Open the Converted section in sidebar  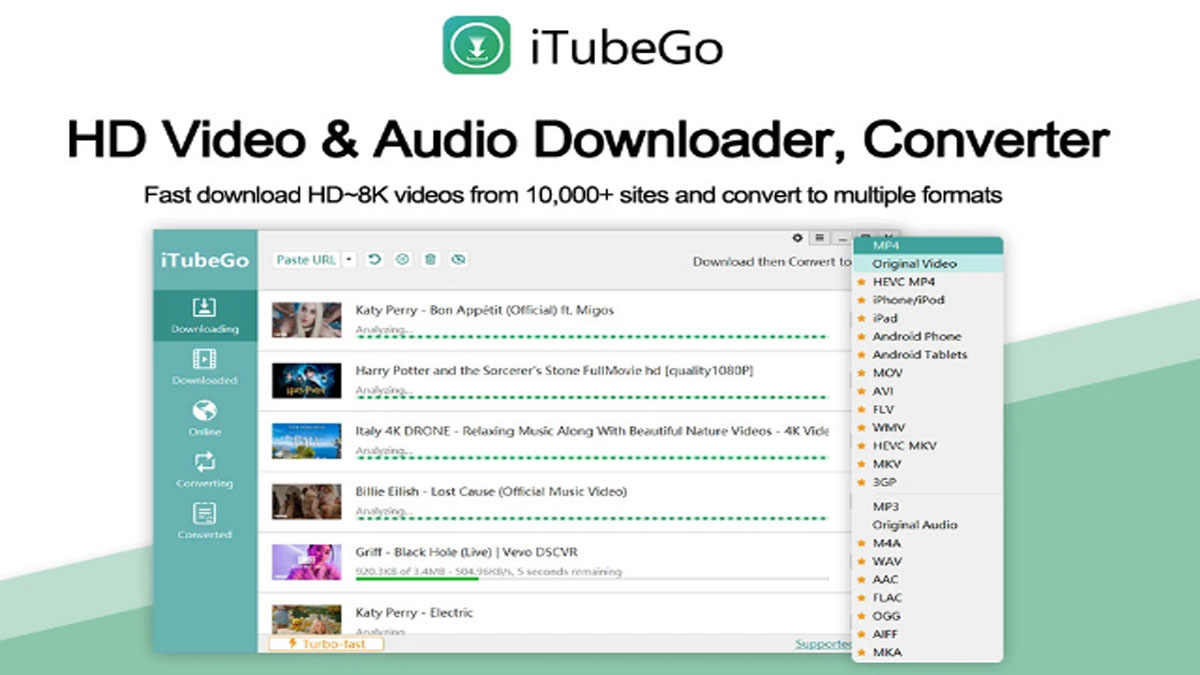click(x=204, y=520)
